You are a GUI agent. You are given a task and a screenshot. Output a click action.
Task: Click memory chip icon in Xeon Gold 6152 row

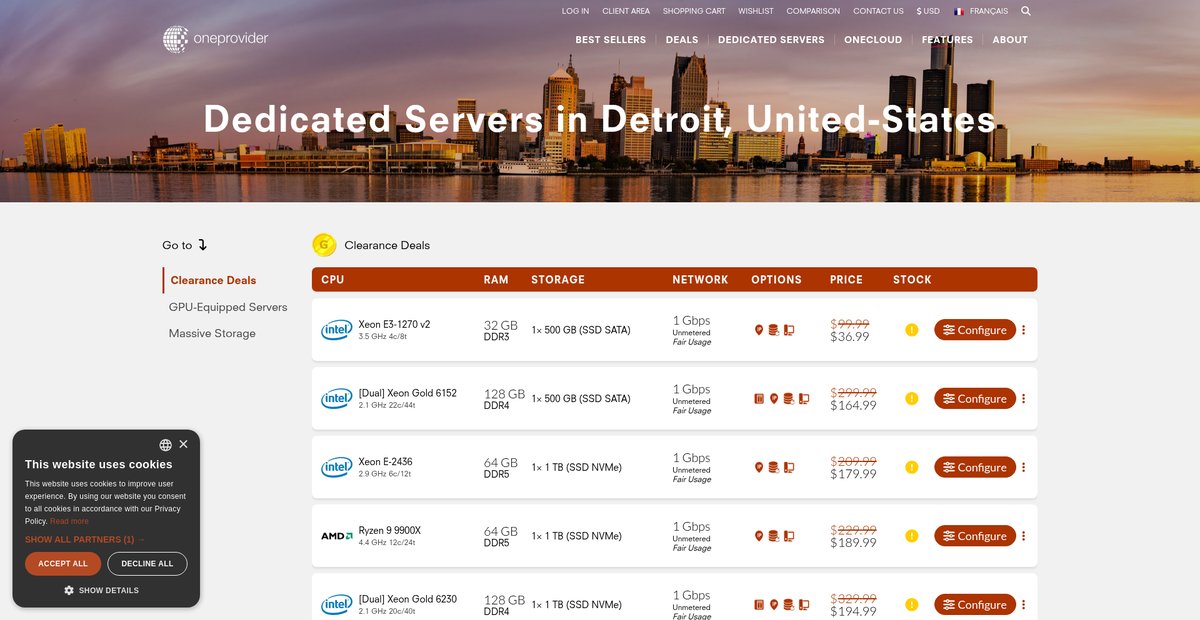[759, 399]
